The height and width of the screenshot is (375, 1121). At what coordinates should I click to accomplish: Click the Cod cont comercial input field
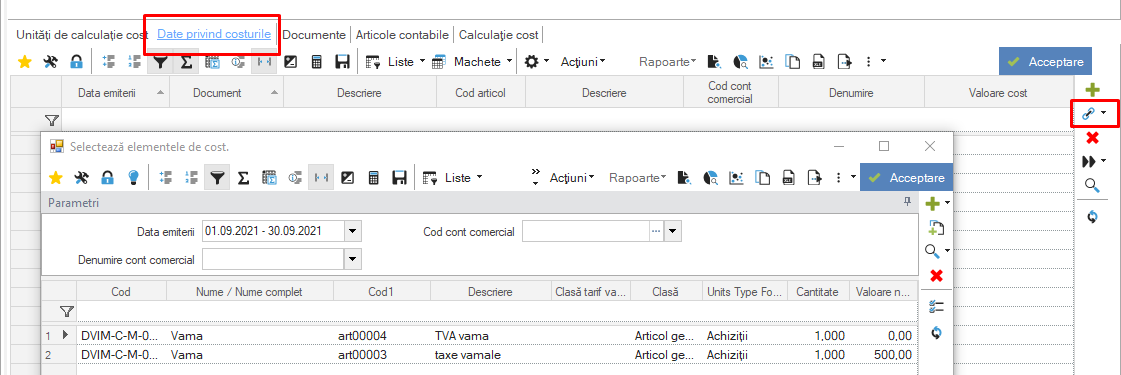pos(586,231)
